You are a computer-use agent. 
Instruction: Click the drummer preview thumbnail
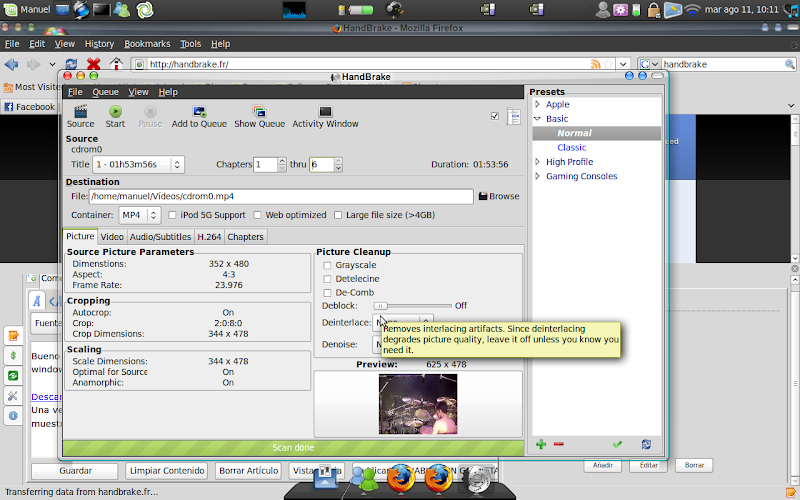point(418,404)
